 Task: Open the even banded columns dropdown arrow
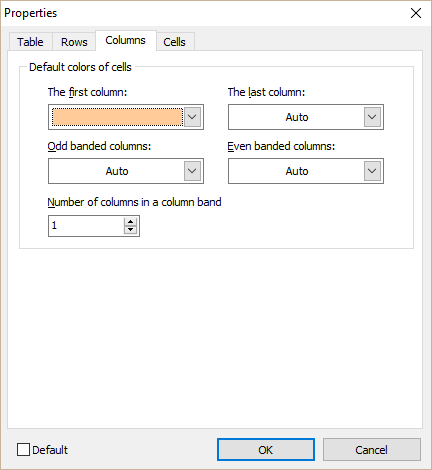[x=372, y=171]
